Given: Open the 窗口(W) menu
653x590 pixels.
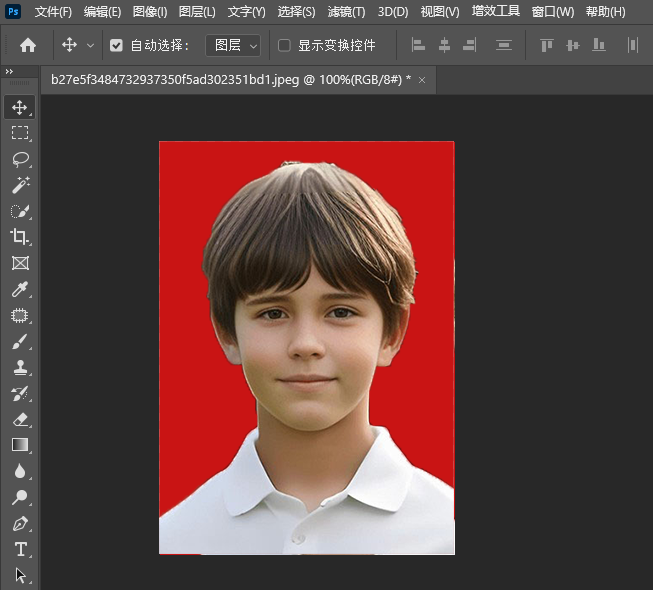Looking at the screenshot, I should (x=553, y=12).
